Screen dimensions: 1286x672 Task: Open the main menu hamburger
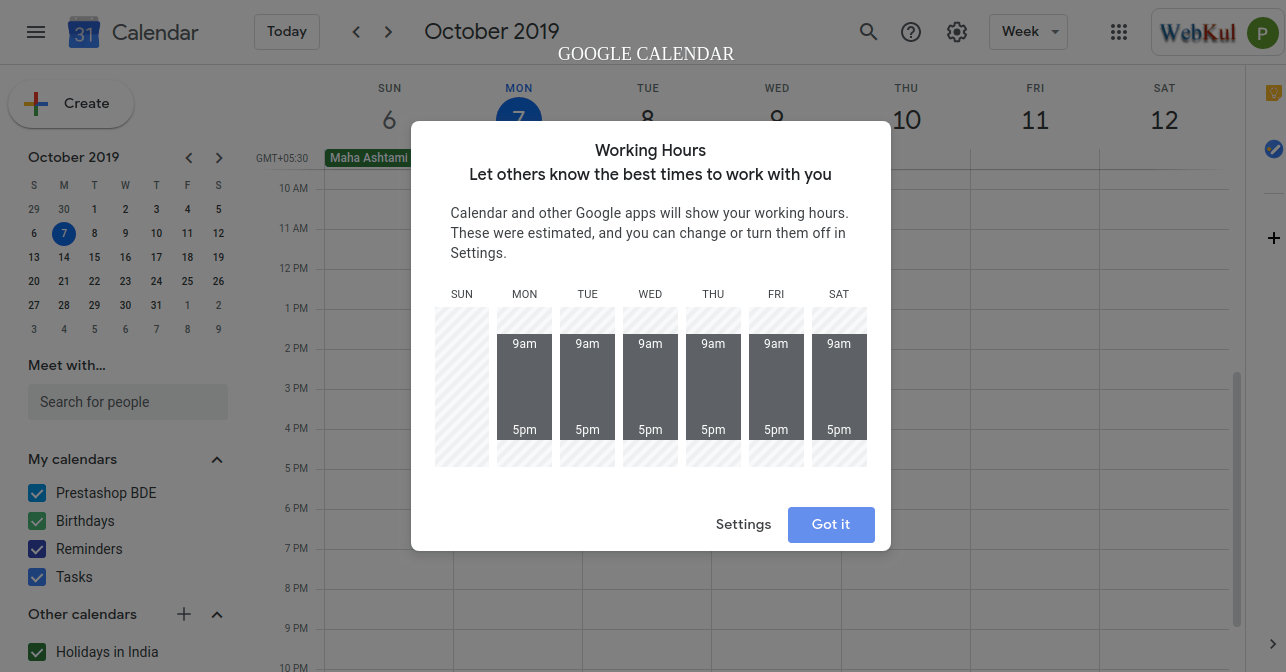36,31
